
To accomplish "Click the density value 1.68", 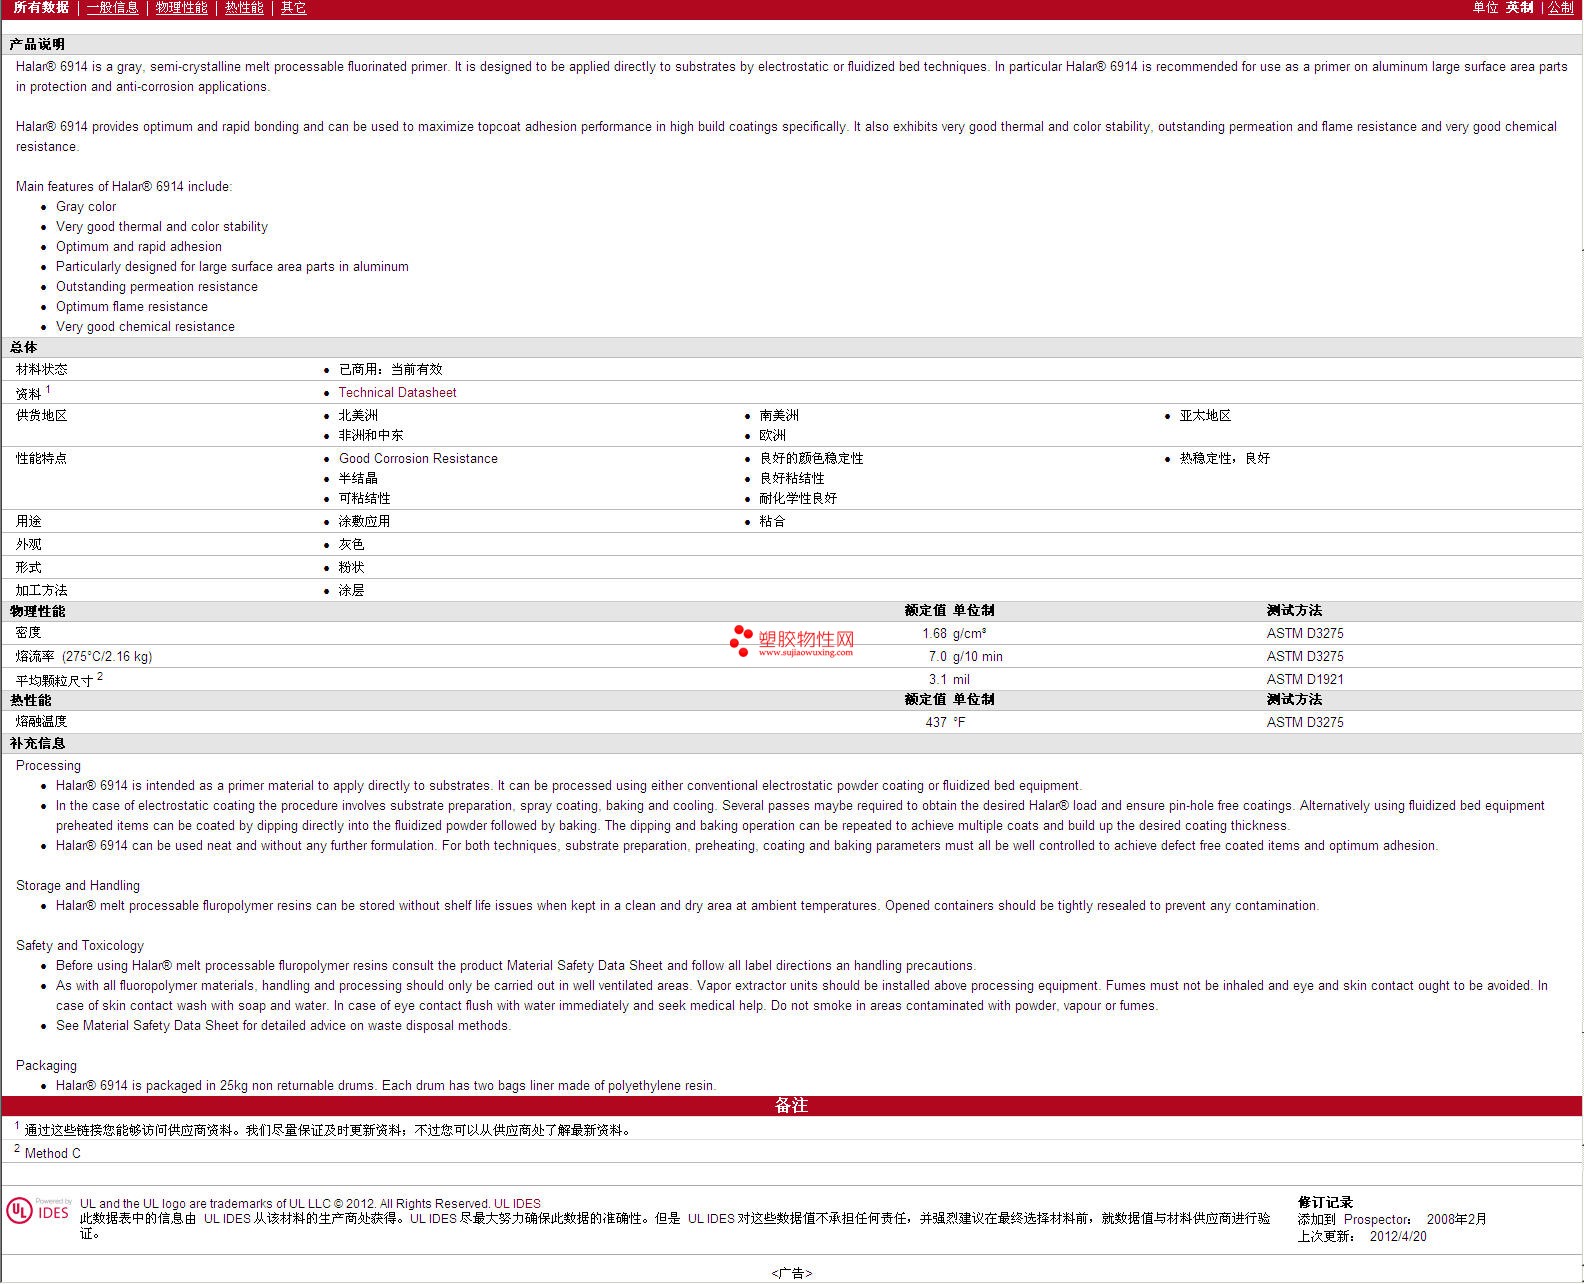I will [x=934, y=634].
